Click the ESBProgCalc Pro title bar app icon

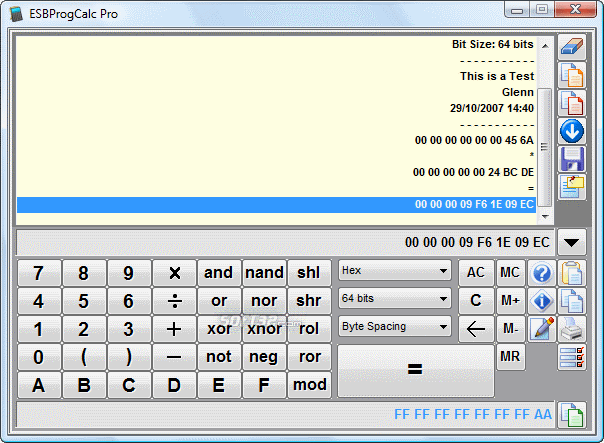coord(16,14)
